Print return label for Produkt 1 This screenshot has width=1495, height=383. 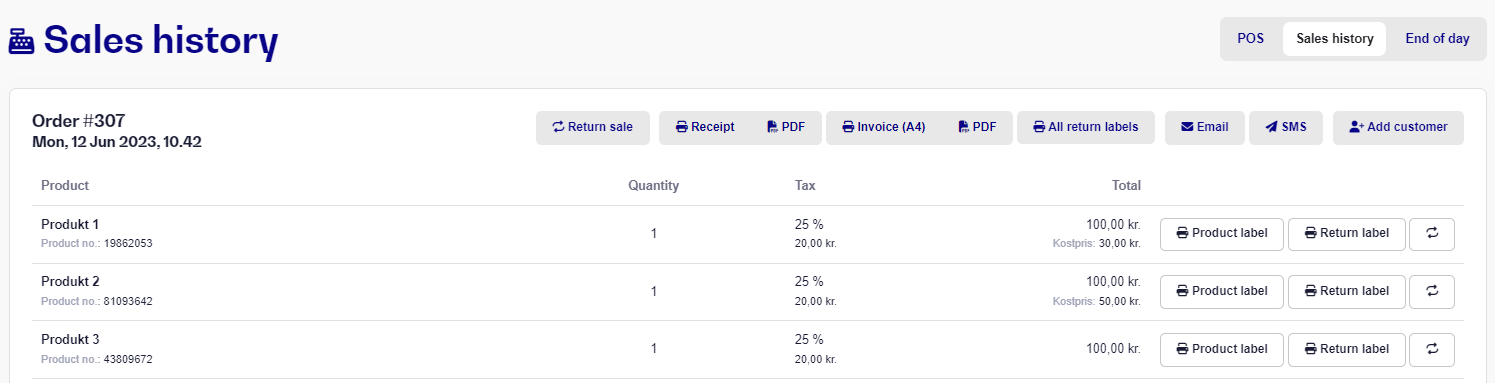tap(1346, 234)
